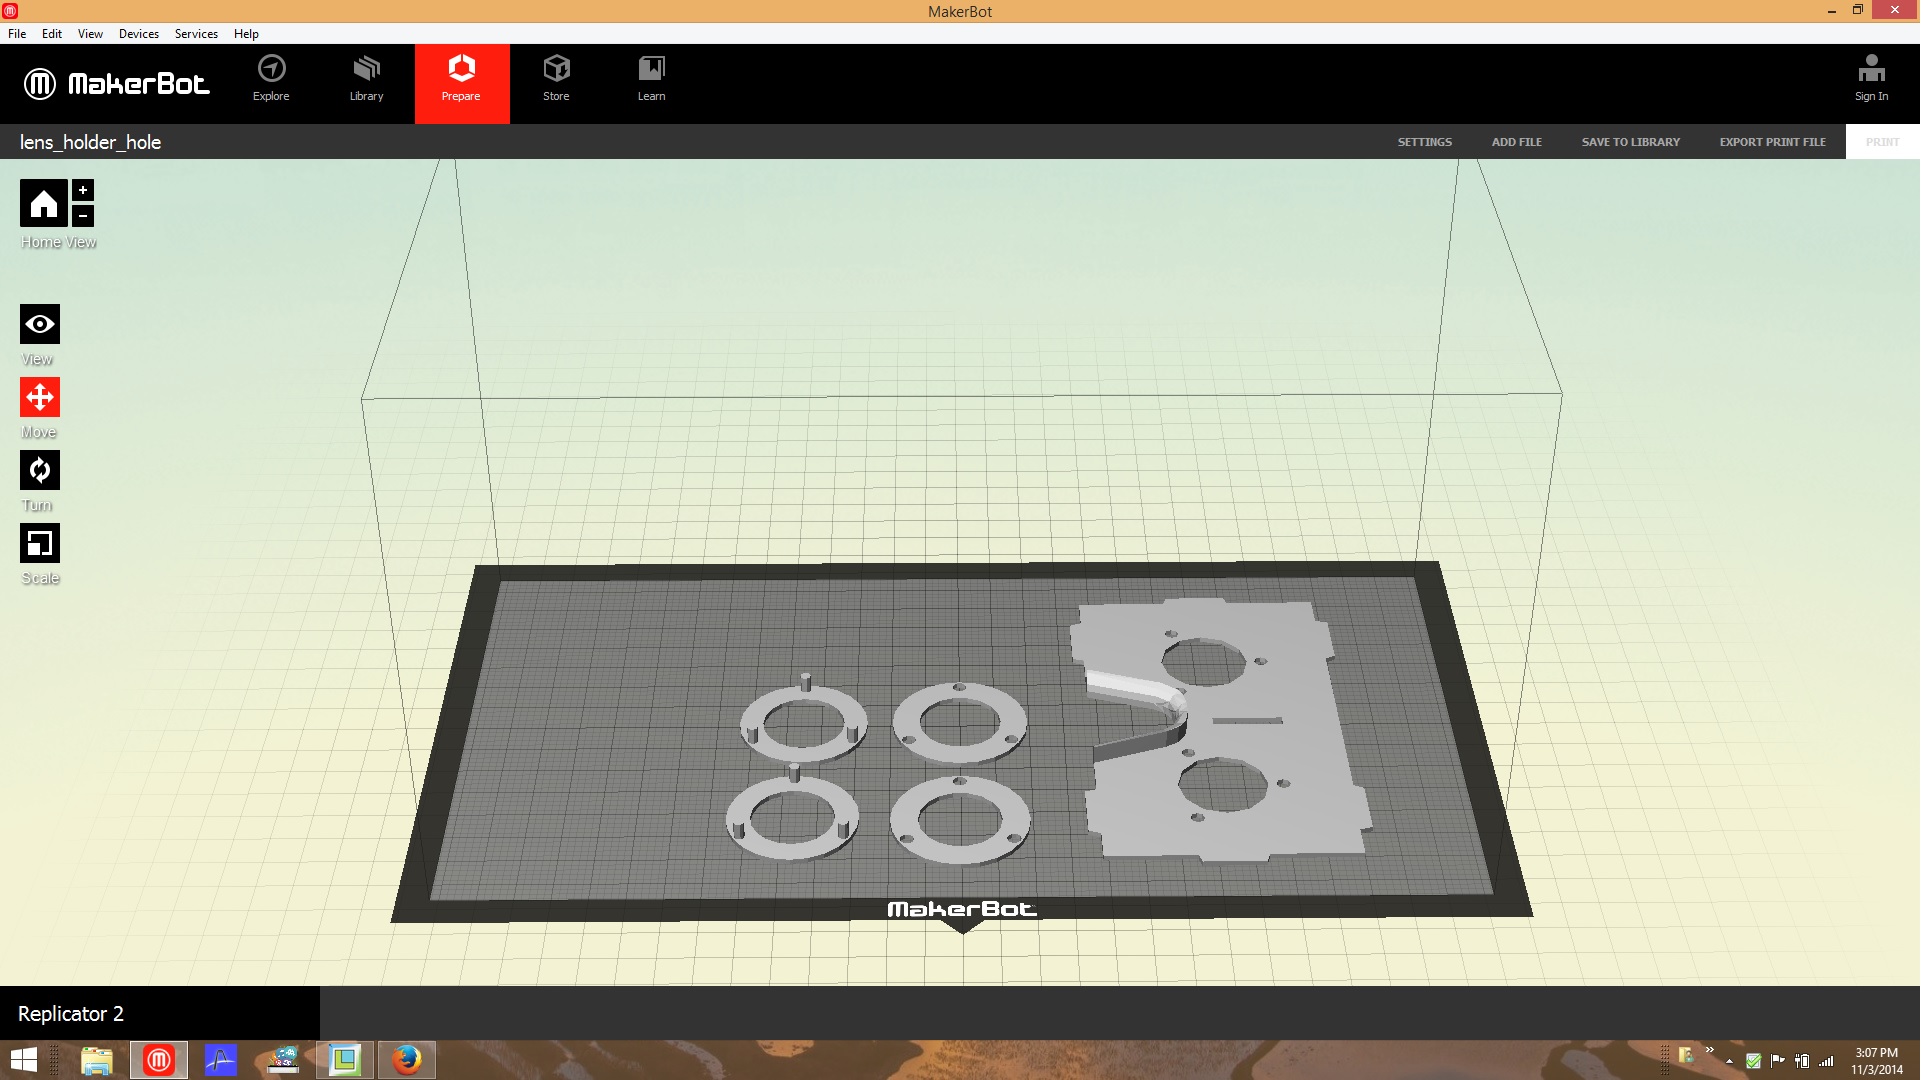Click the SETTINGS button
Image resolution: width=1921 pixels, height=1080 pixels.
(x=1425, y=141)
